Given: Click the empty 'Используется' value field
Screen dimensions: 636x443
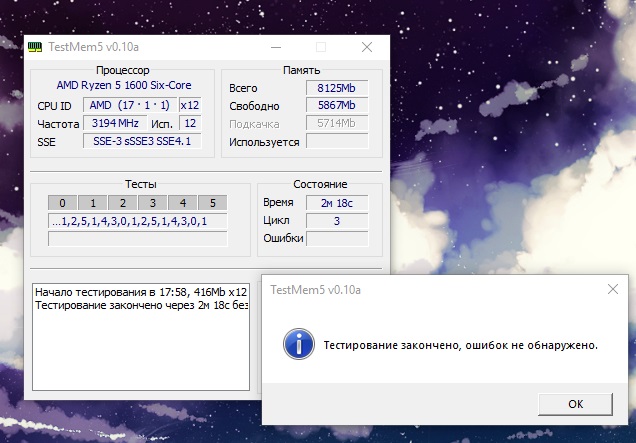Looking at the screenshot, I should (x=337, y=142).
